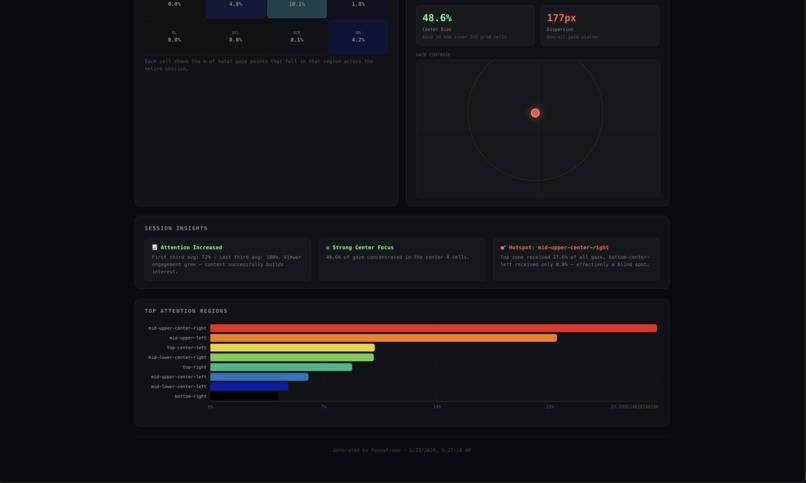Select the BL grid cell showing 0.0%
Screen dimensions: 806x483
pos(174,36)
